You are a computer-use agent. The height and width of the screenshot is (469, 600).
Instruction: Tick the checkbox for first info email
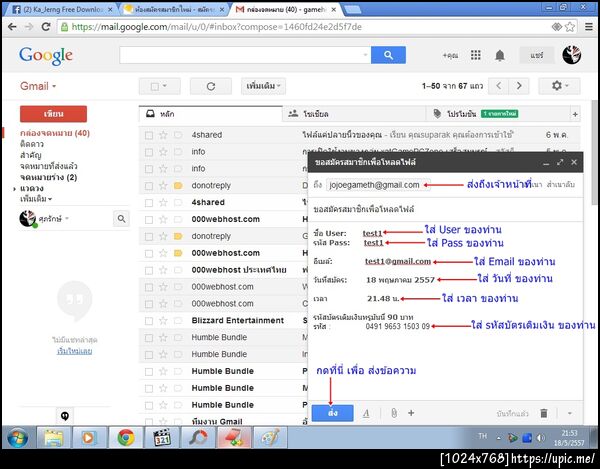(149, 152)
